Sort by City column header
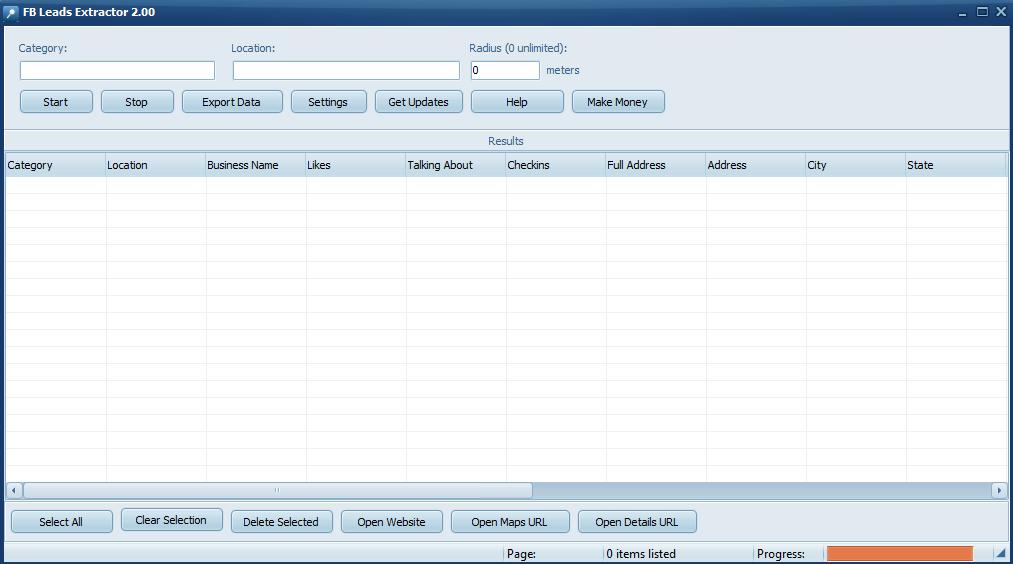1013x564 pixels. point(856,165)
